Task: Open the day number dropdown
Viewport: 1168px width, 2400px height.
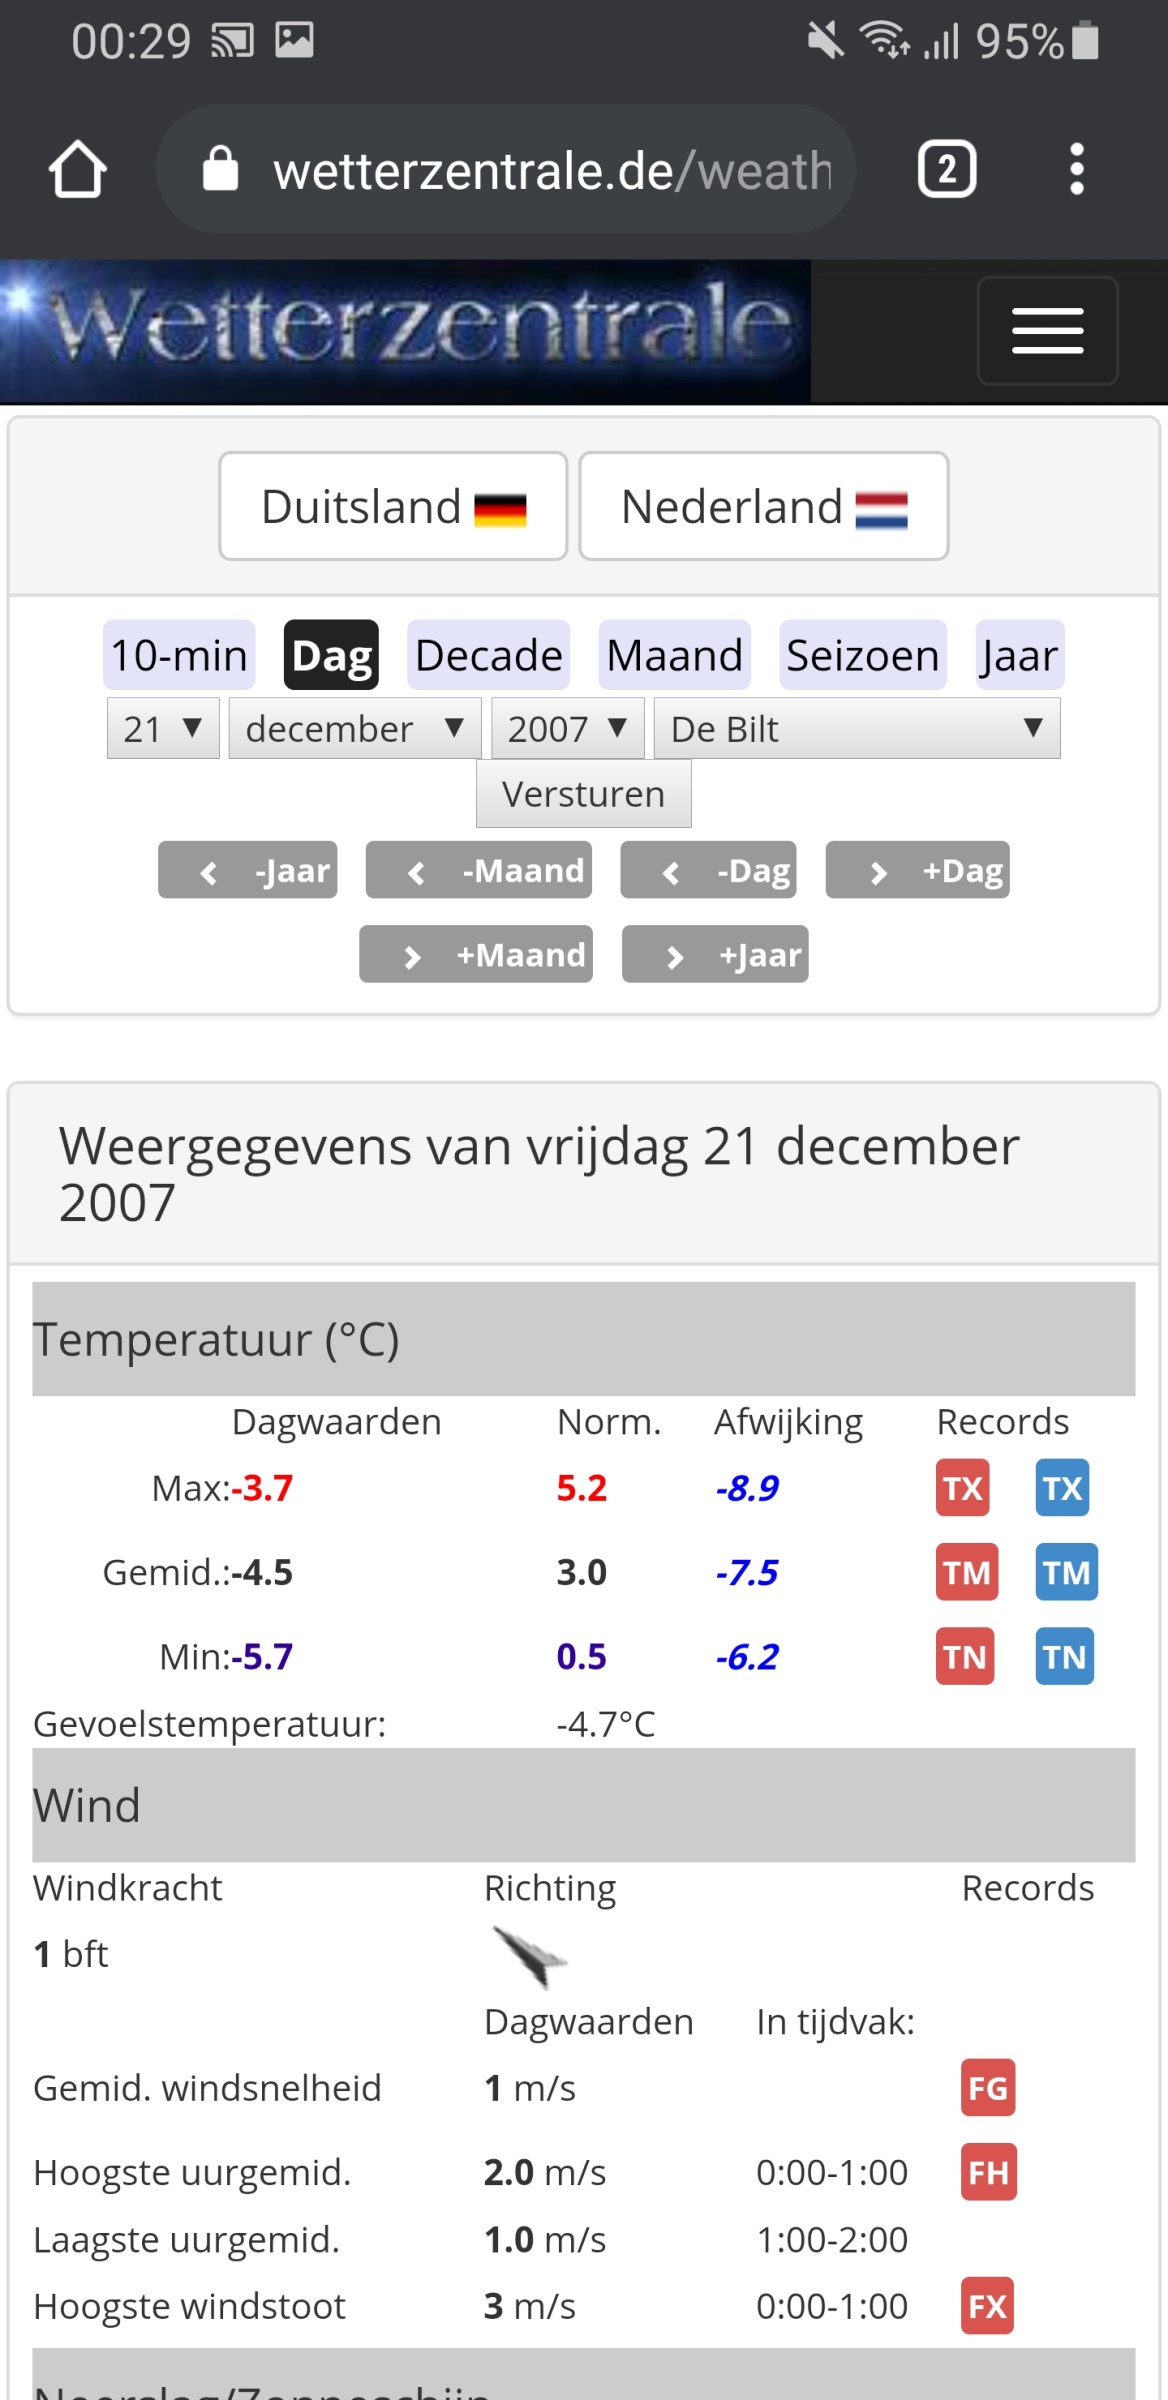Action: (163, 729)
